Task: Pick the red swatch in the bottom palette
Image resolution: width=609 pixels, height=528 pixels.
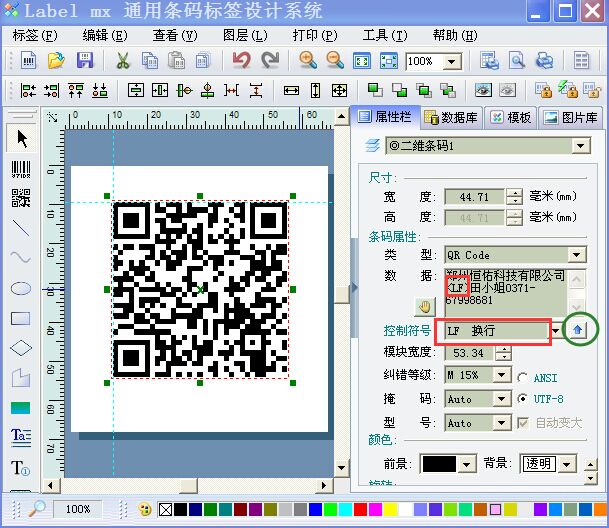Action: 360,509
